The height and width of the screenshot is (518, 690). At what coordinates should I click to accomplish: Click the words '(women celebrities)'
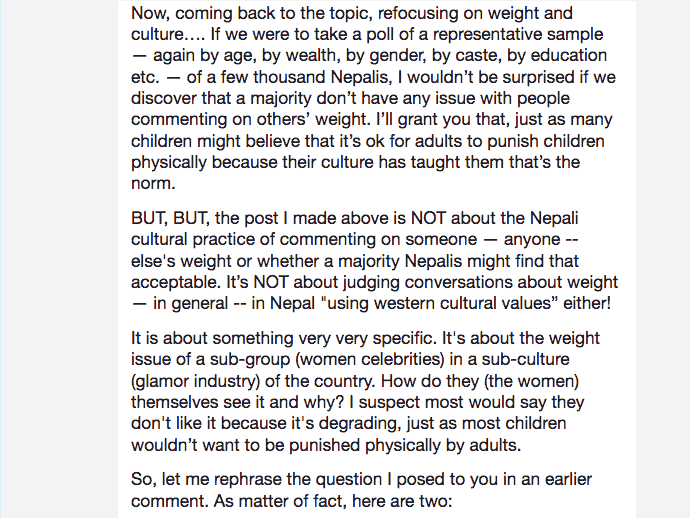coord(370,360)
